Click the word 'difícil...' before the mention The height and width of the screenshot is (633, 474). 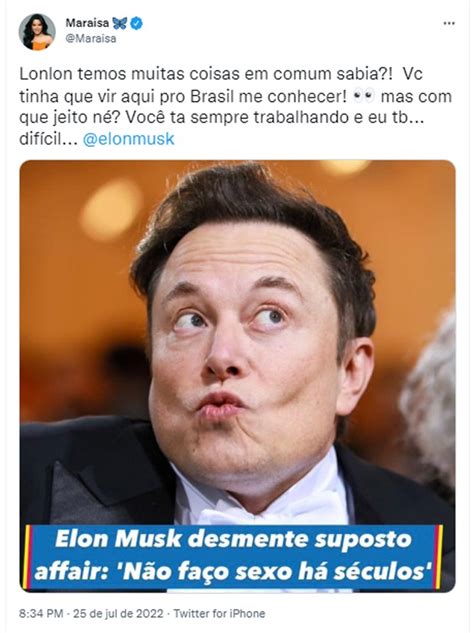tap(48, 139)
